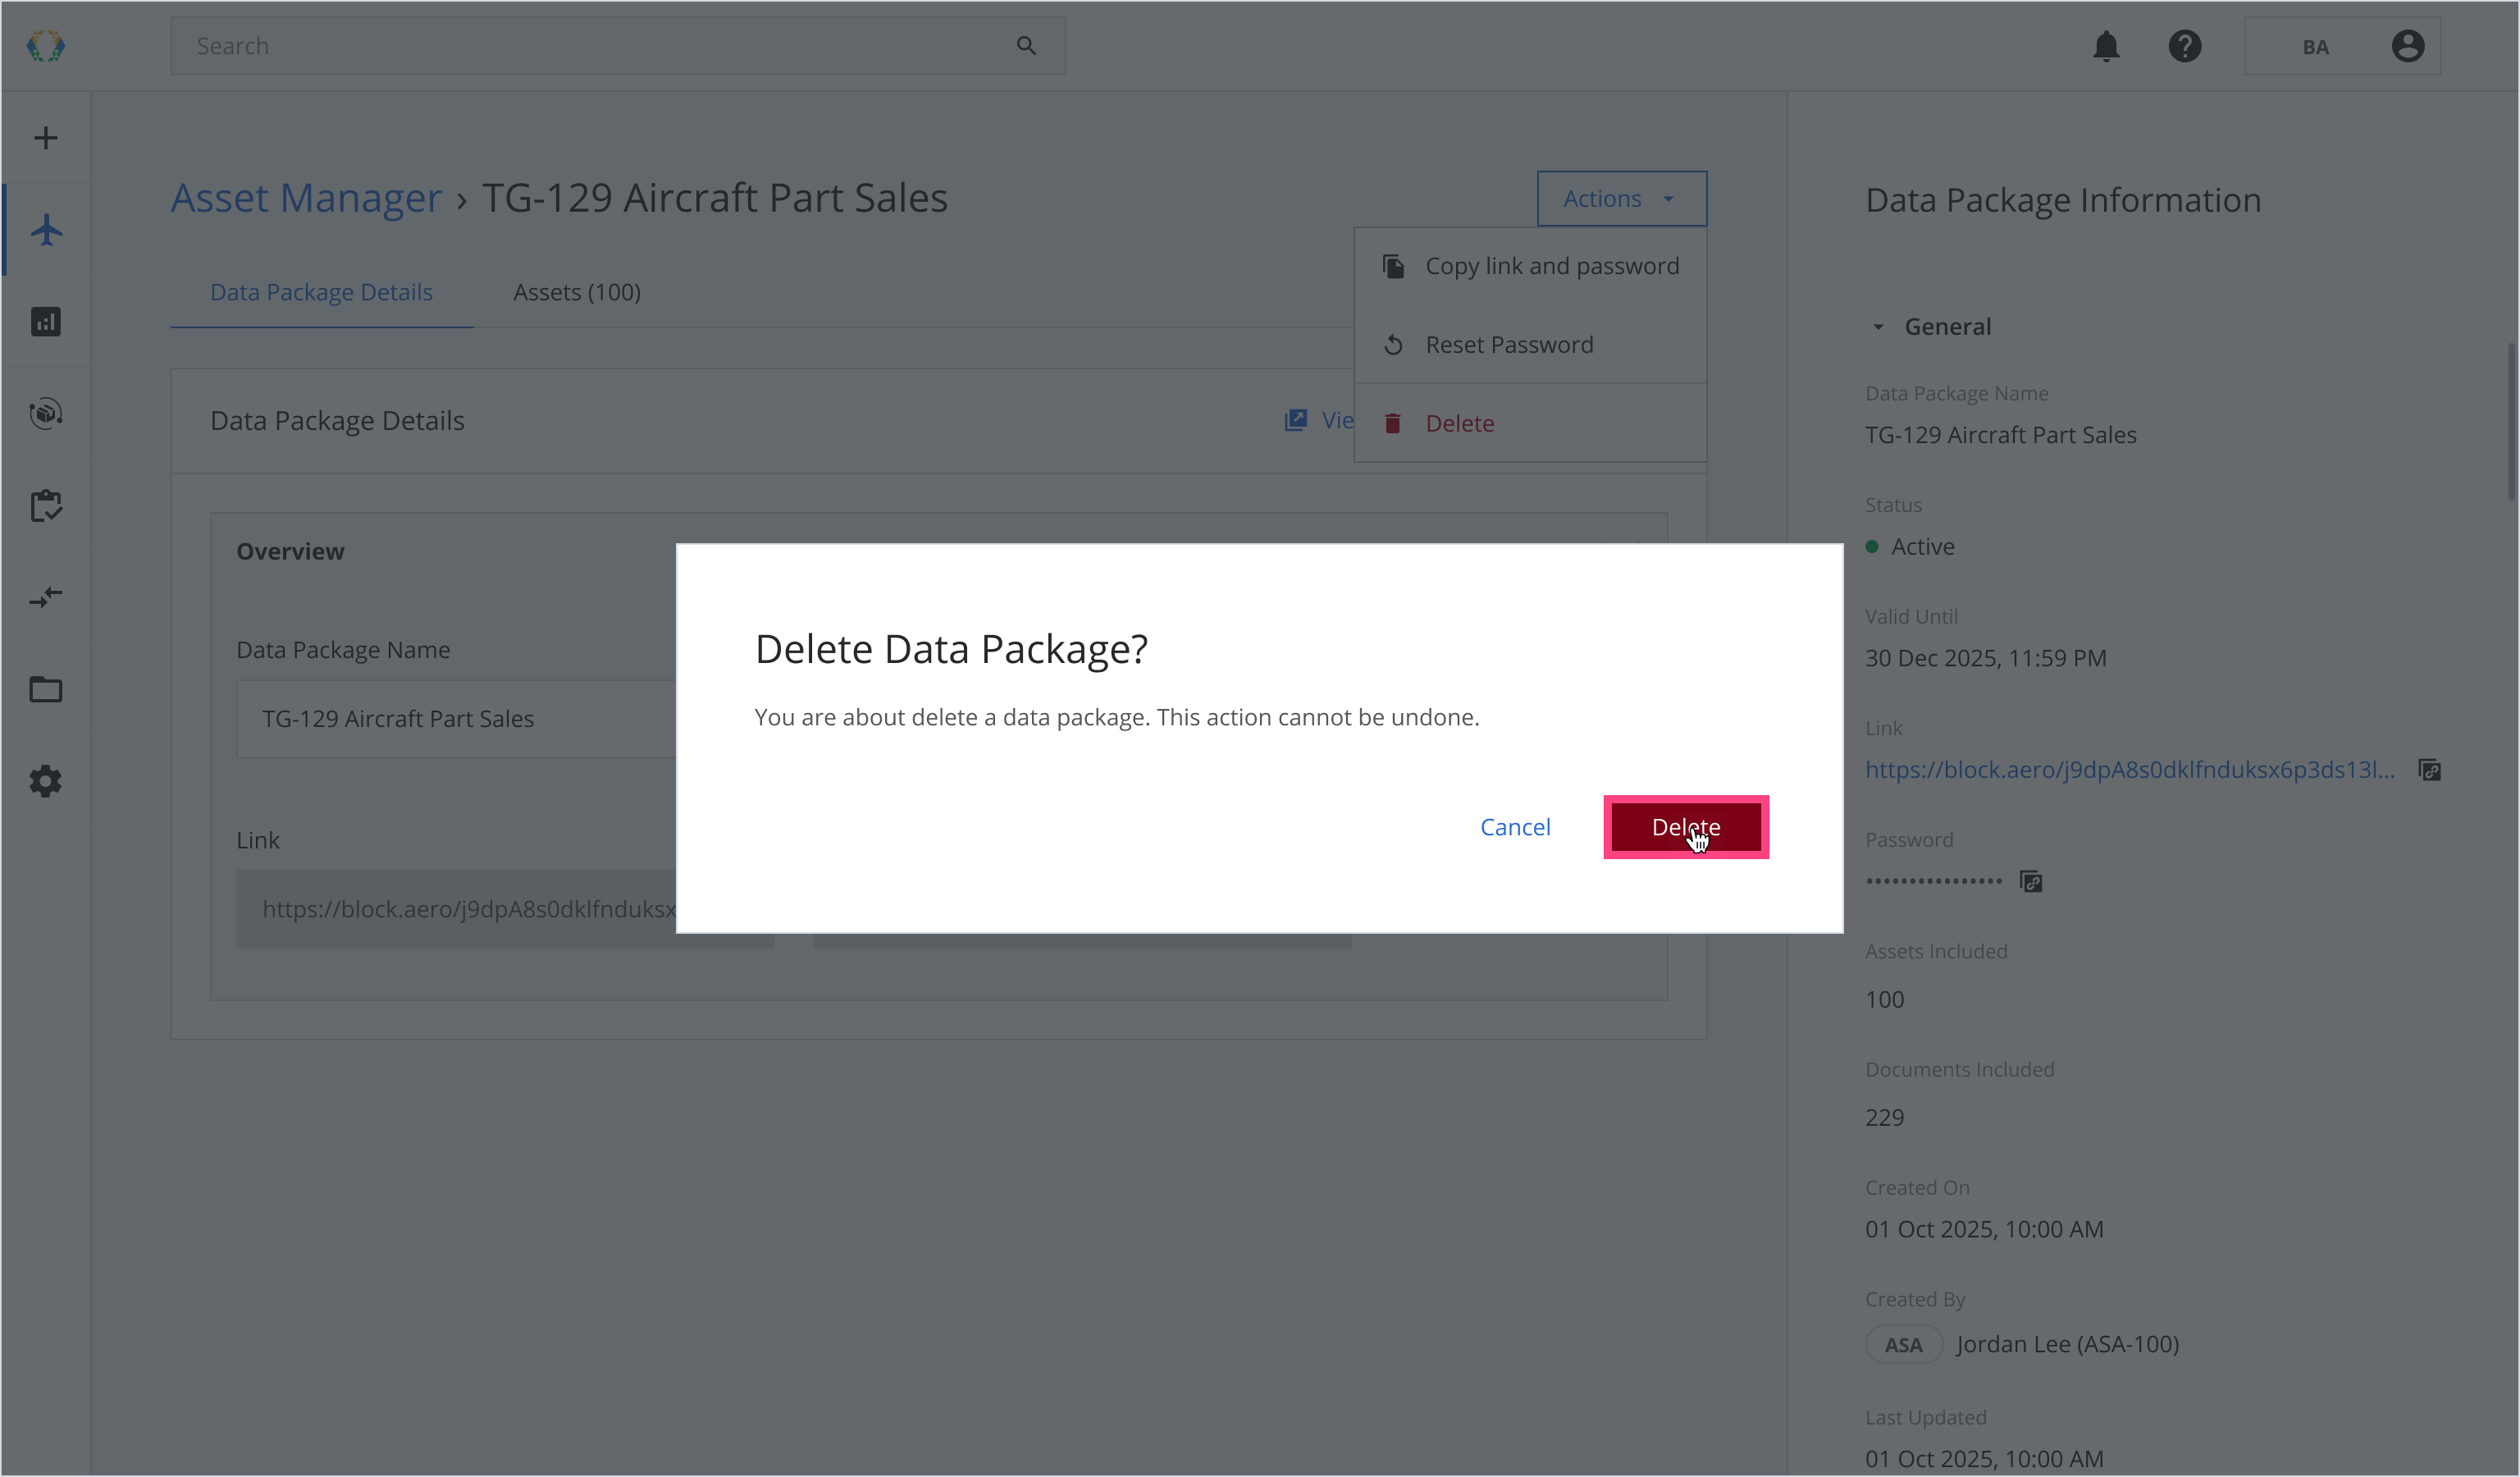Open the Actions dropdown button

(x=1621, y=199)
